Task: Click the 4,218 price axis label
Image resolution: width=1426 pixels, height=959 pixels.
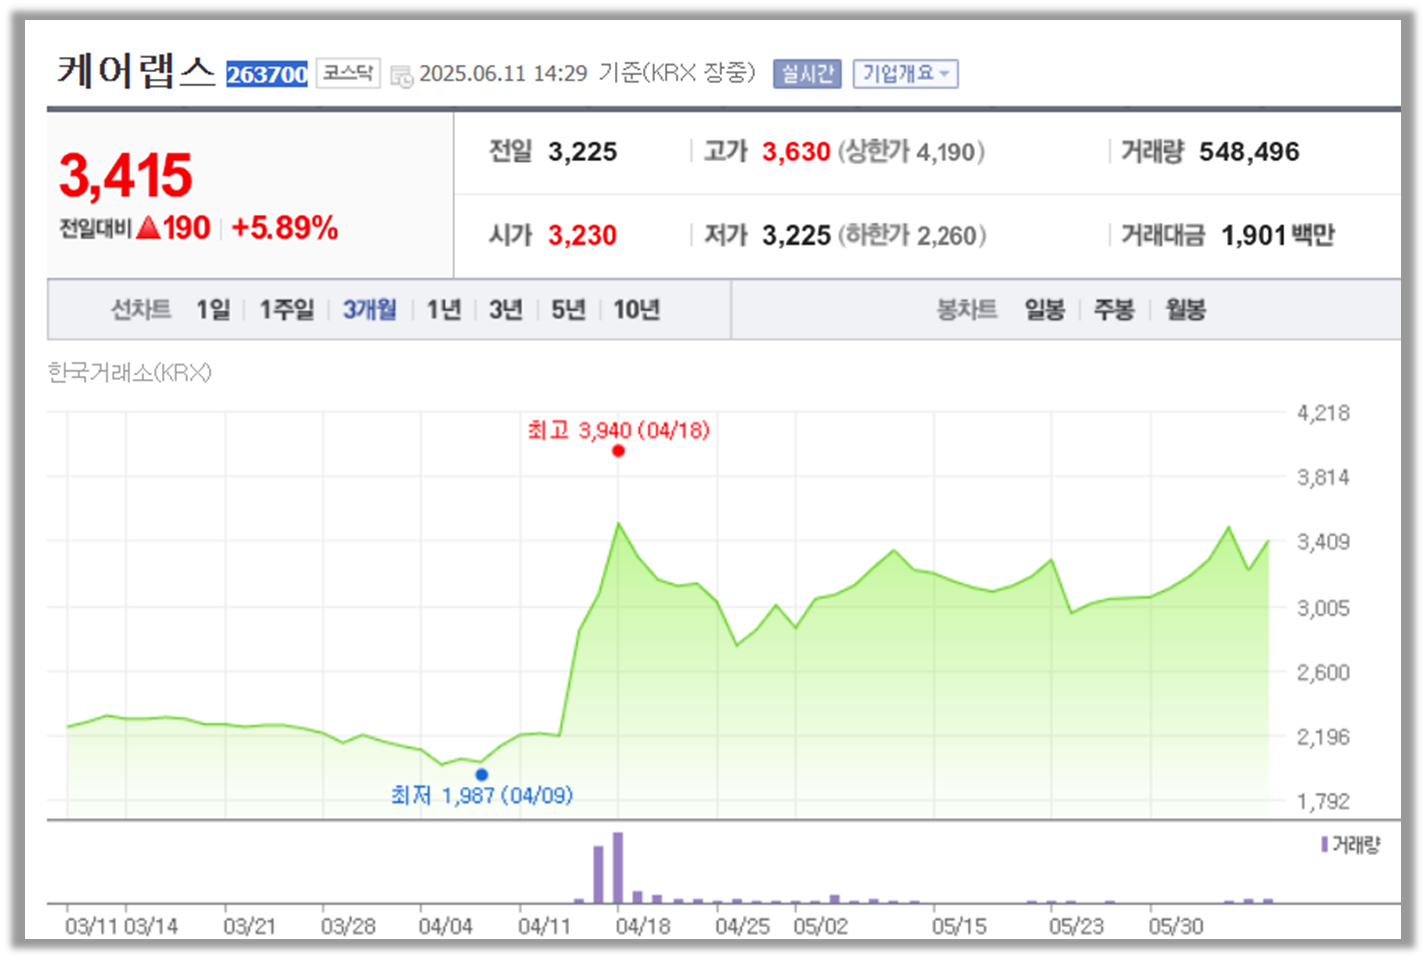Action: tap(1323, 413)
